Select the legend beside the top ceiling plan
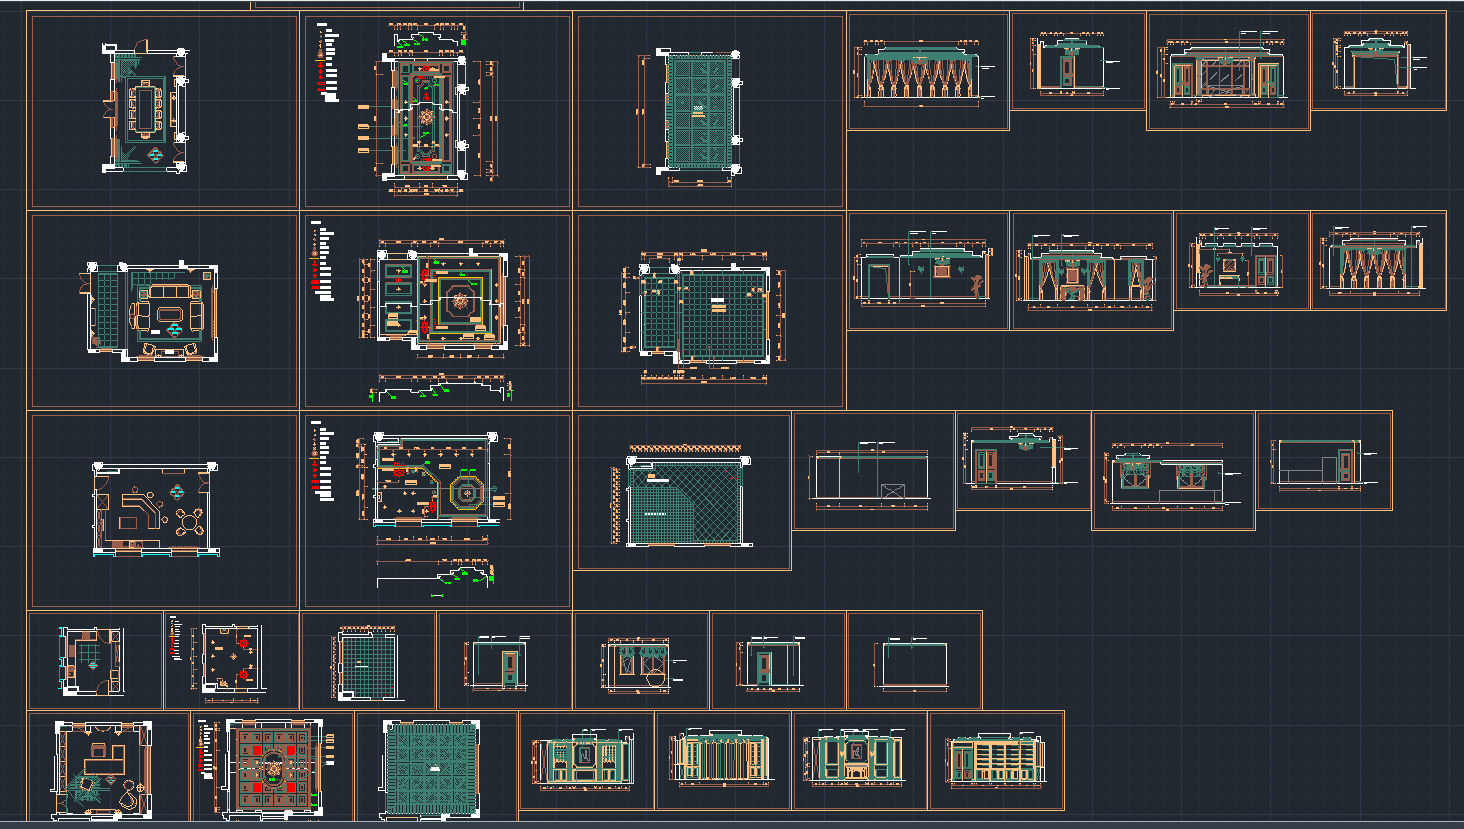The height and width of the screenshot is (829, 1464). [x=327, y=64]
